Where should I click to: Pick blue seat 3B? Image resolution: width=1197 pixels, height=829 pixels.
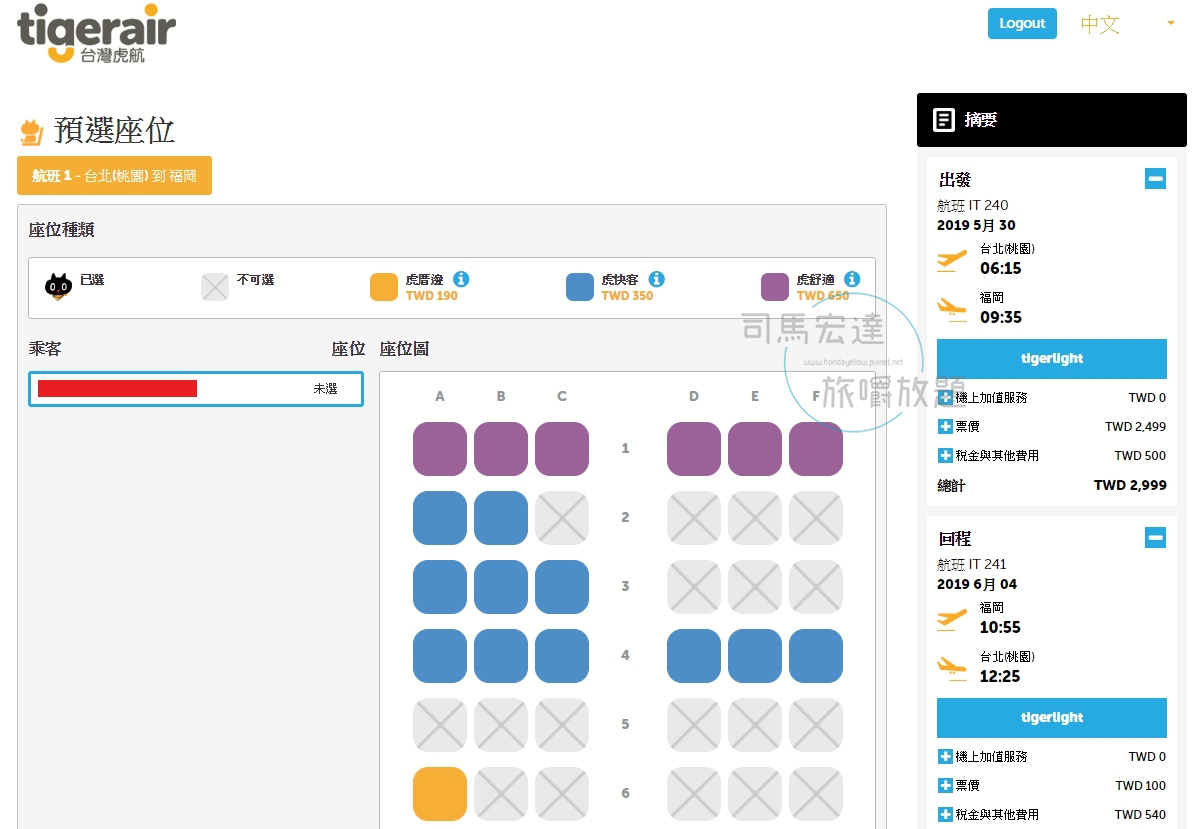click(501, 587)
